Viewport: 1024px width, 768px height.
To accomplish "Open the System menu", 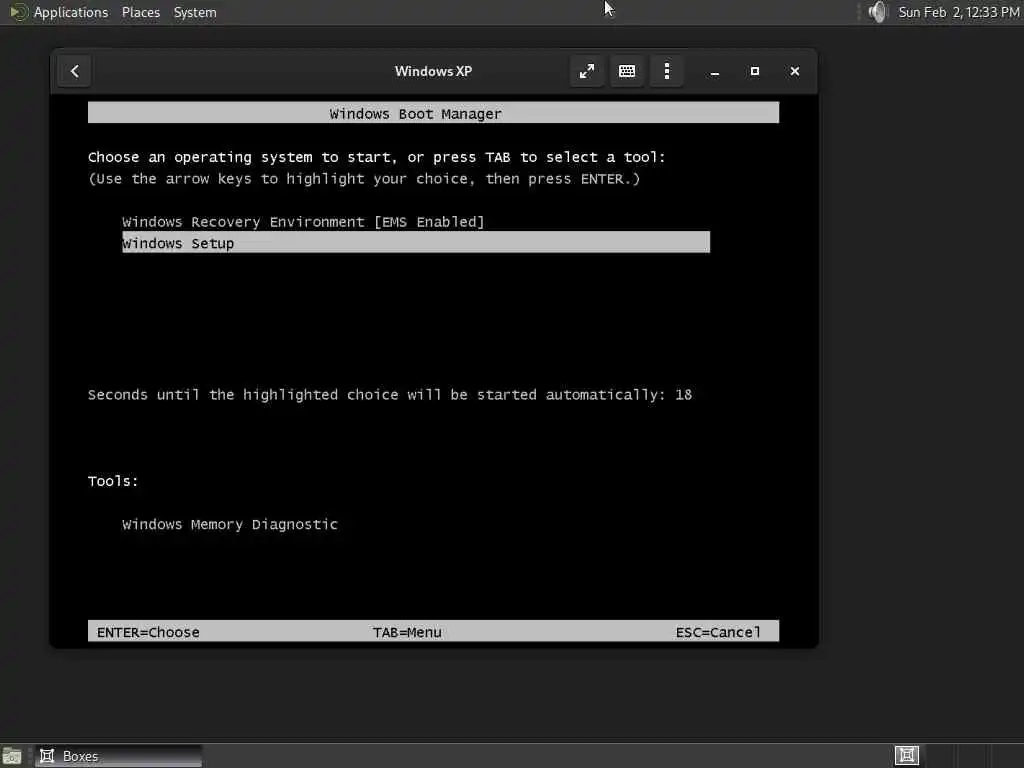I will coord(195,12).
